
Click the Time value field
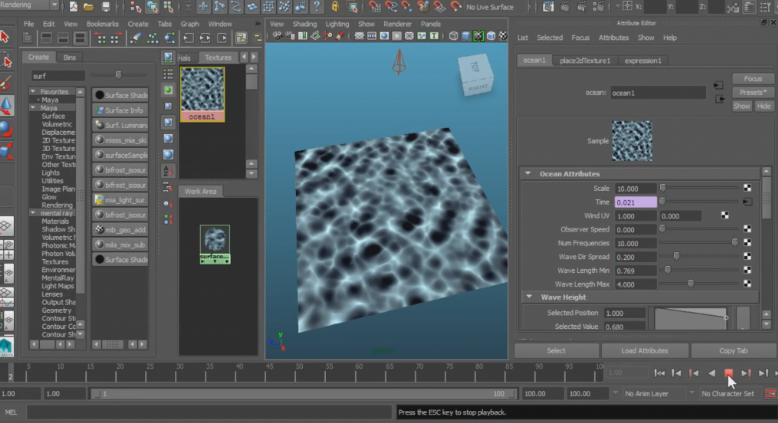pos(636,202)
